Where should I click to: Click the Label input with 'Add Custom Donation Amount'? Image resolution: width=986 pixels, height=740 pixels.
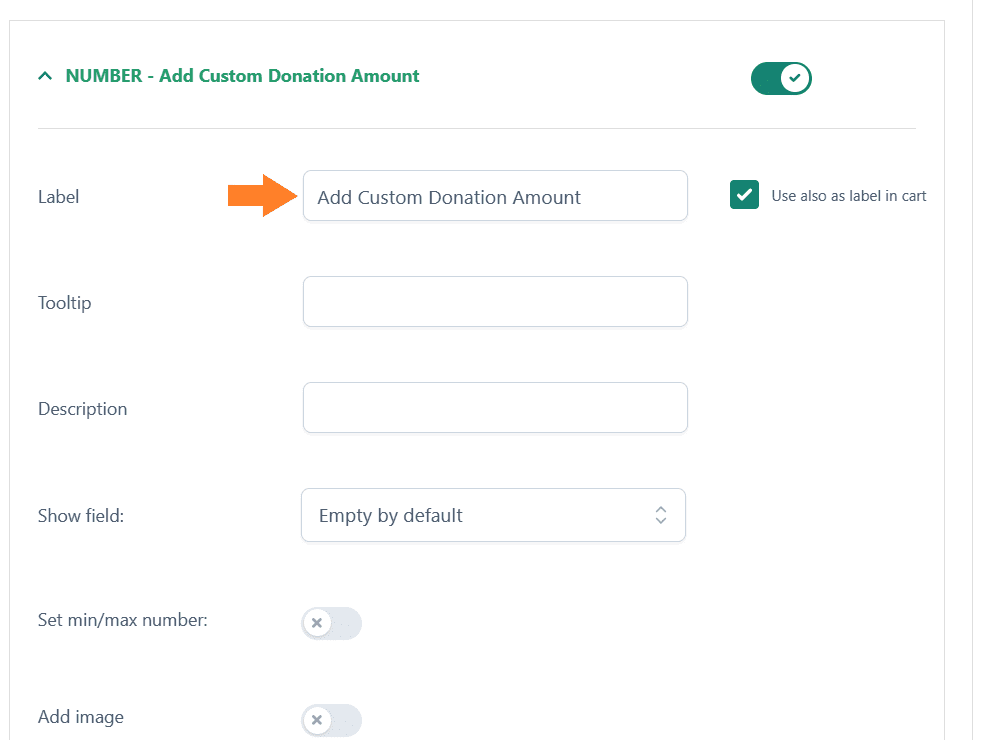point(495,196)
